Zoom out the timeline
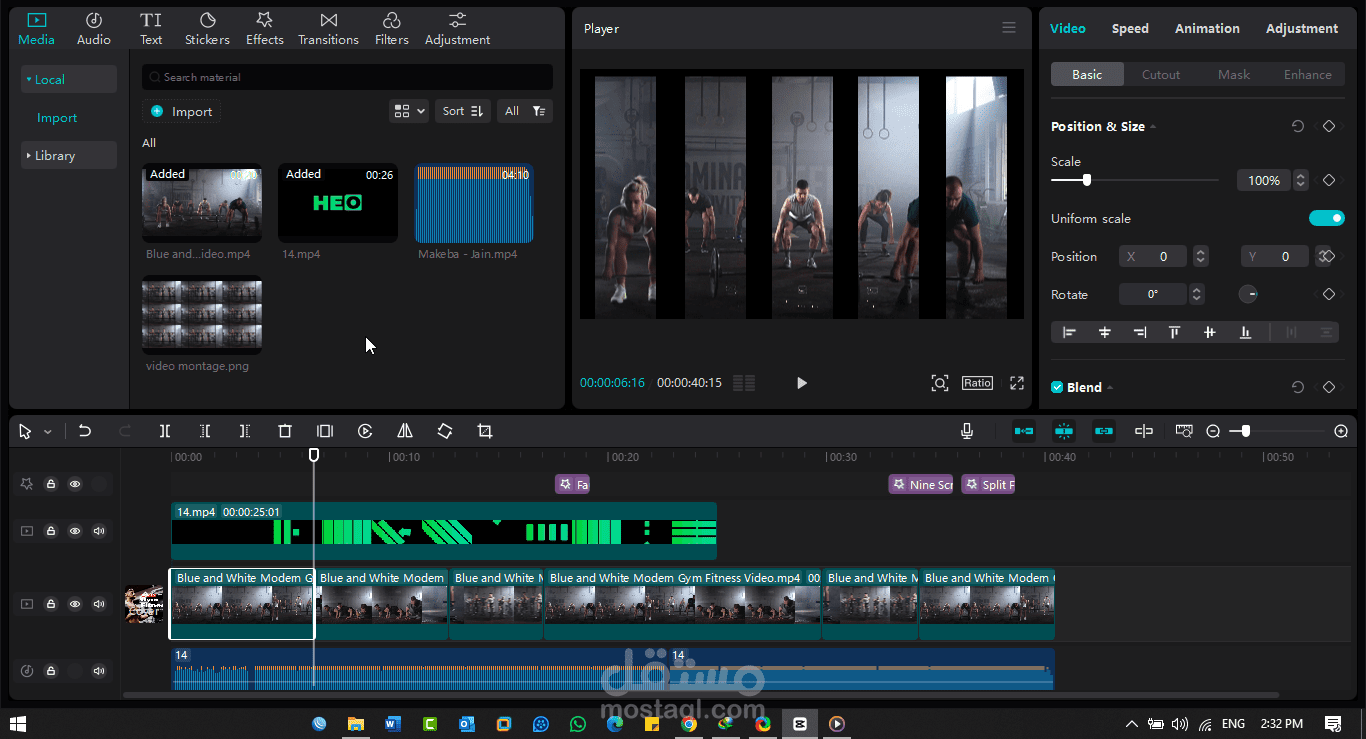This screenshot has width=1366, height=739. [x=1213, y=431]
